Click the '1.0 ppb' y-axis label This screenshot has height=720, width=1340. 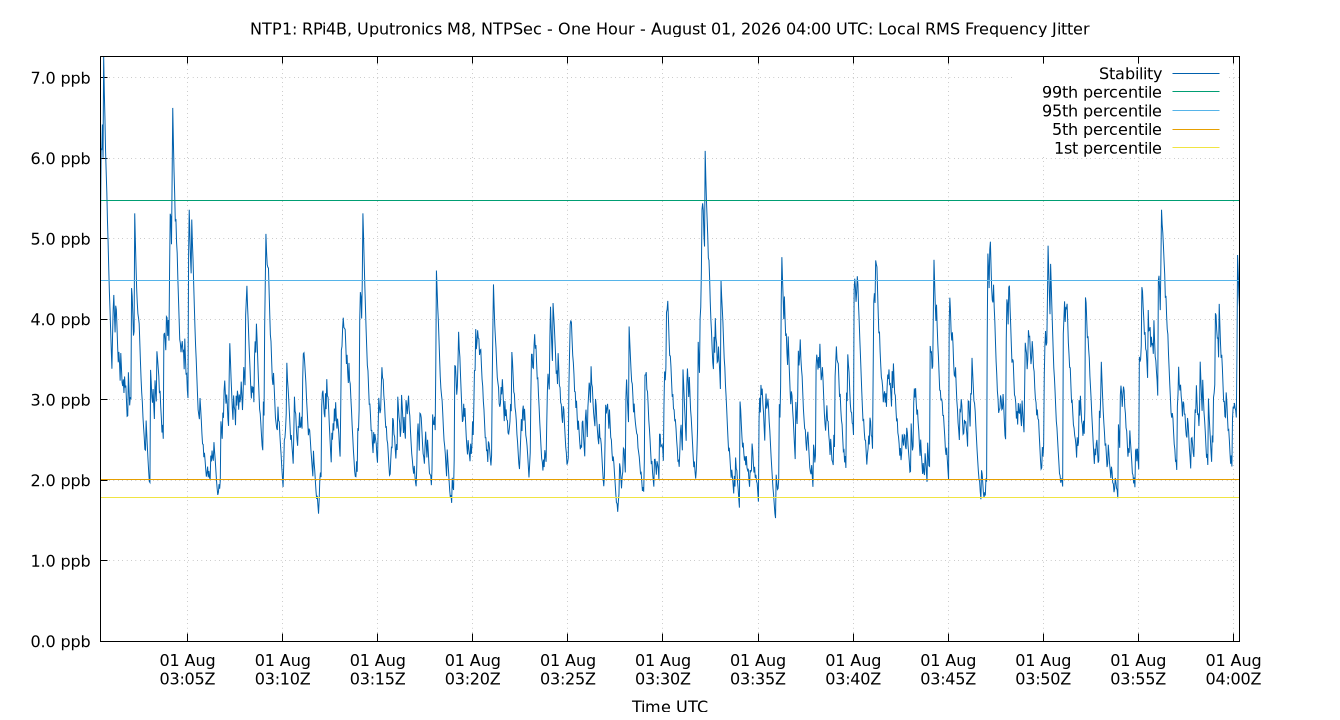pyautogui.click(x=62, y=561)
